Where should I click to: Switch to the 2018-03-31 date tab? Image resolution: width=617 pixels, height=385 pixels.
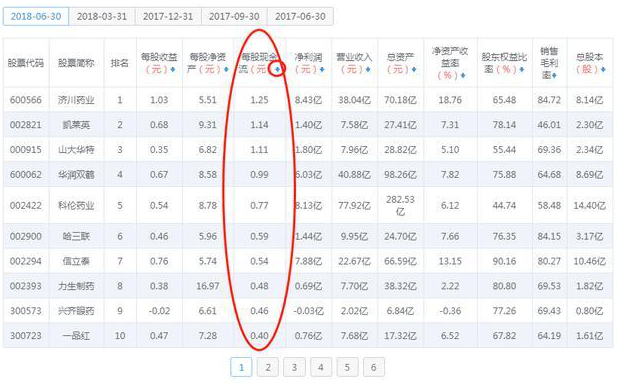click(x=102, y=17)
